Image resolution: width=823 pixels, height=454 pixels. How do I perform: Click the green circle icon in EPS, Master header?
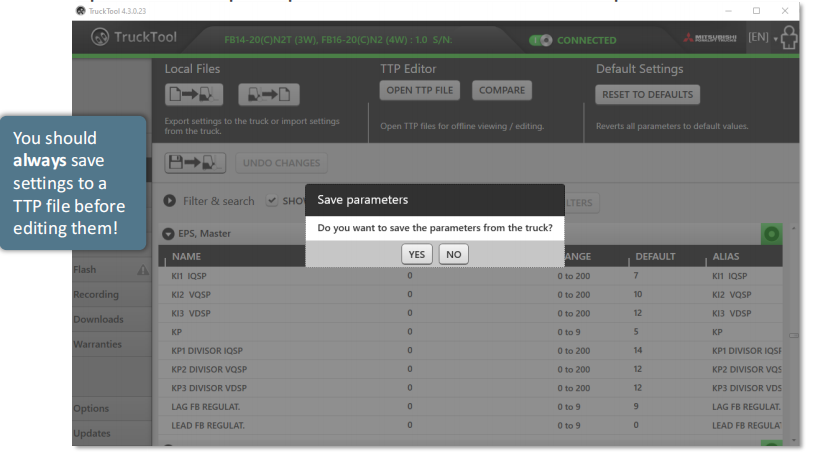coord(771,234)
